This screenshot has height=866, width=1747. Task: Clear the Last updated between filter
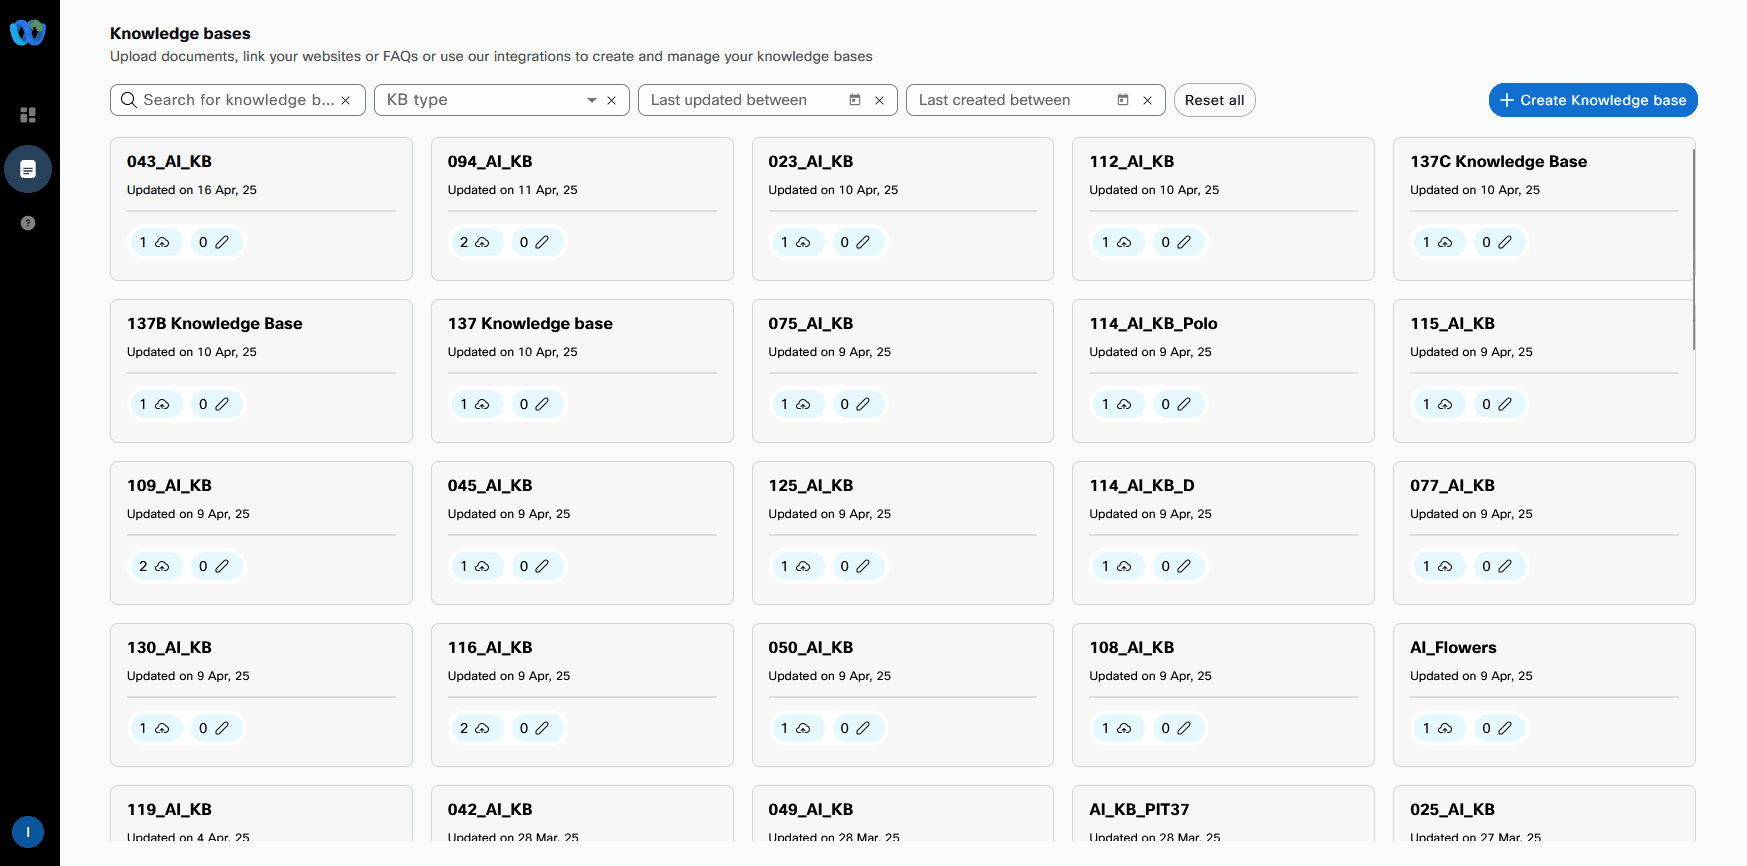(879, 100)
